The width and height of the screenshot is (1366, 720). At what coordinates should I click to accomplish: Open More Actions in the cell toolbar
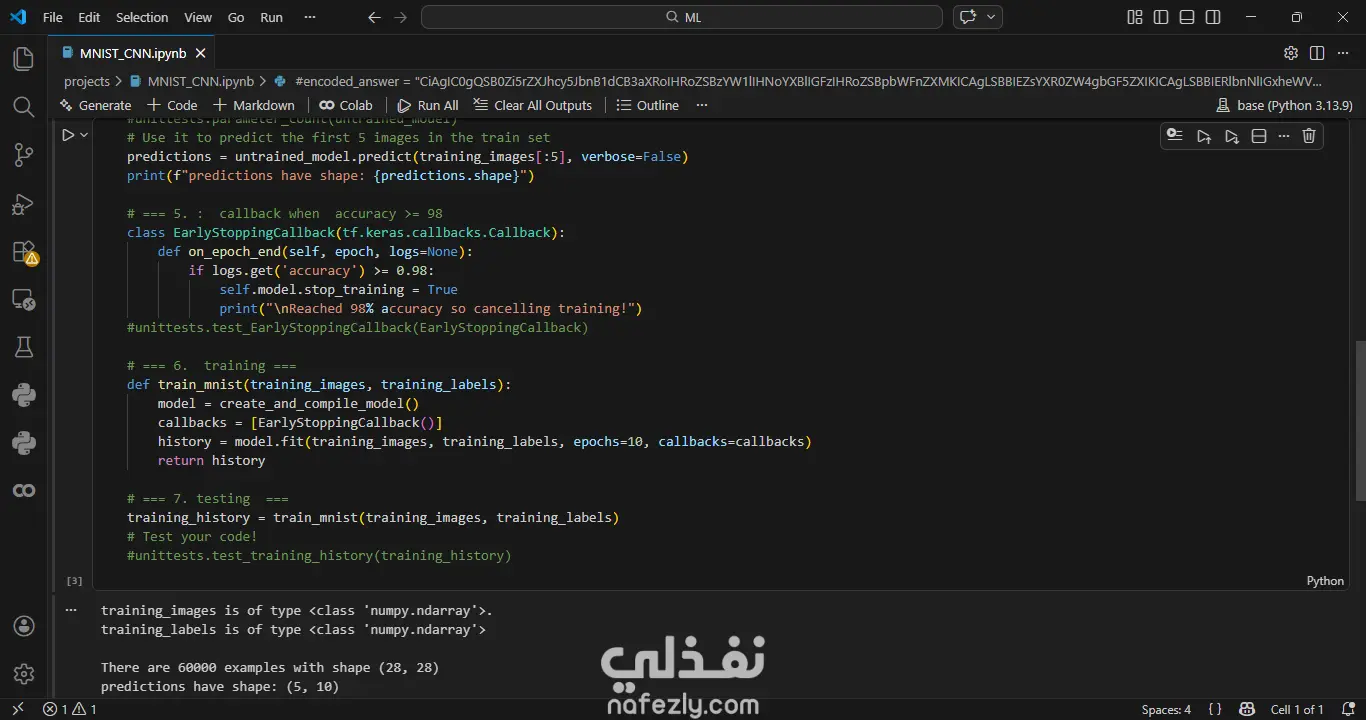point(1283,136)
